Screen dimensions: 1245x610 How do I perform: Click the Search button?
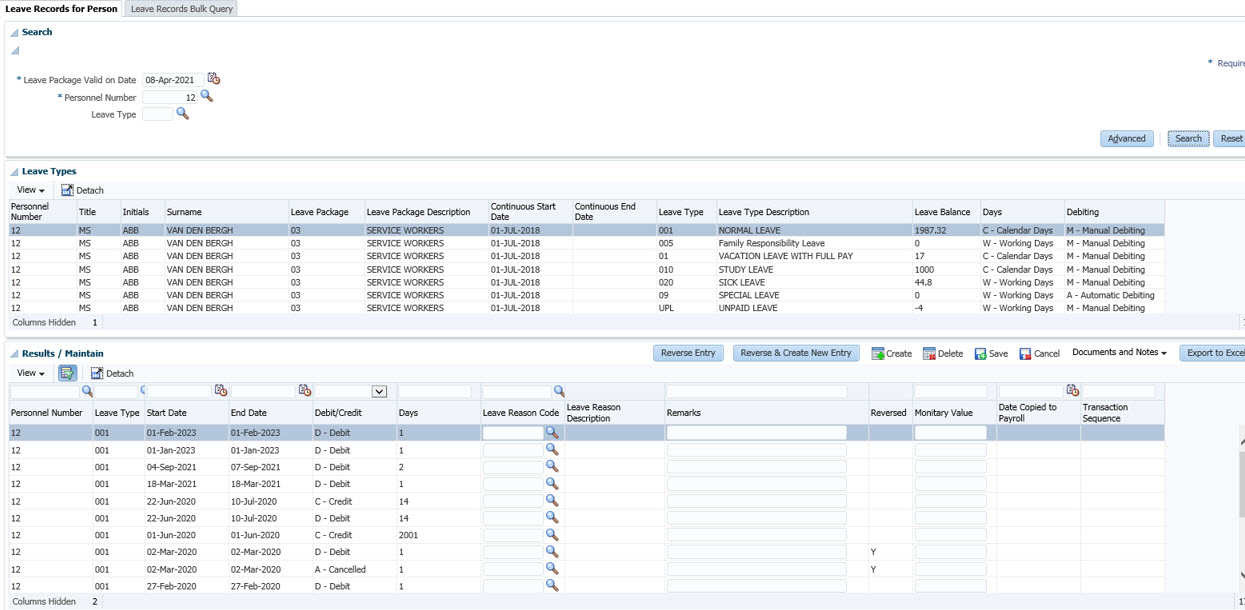click(1188, 139)
